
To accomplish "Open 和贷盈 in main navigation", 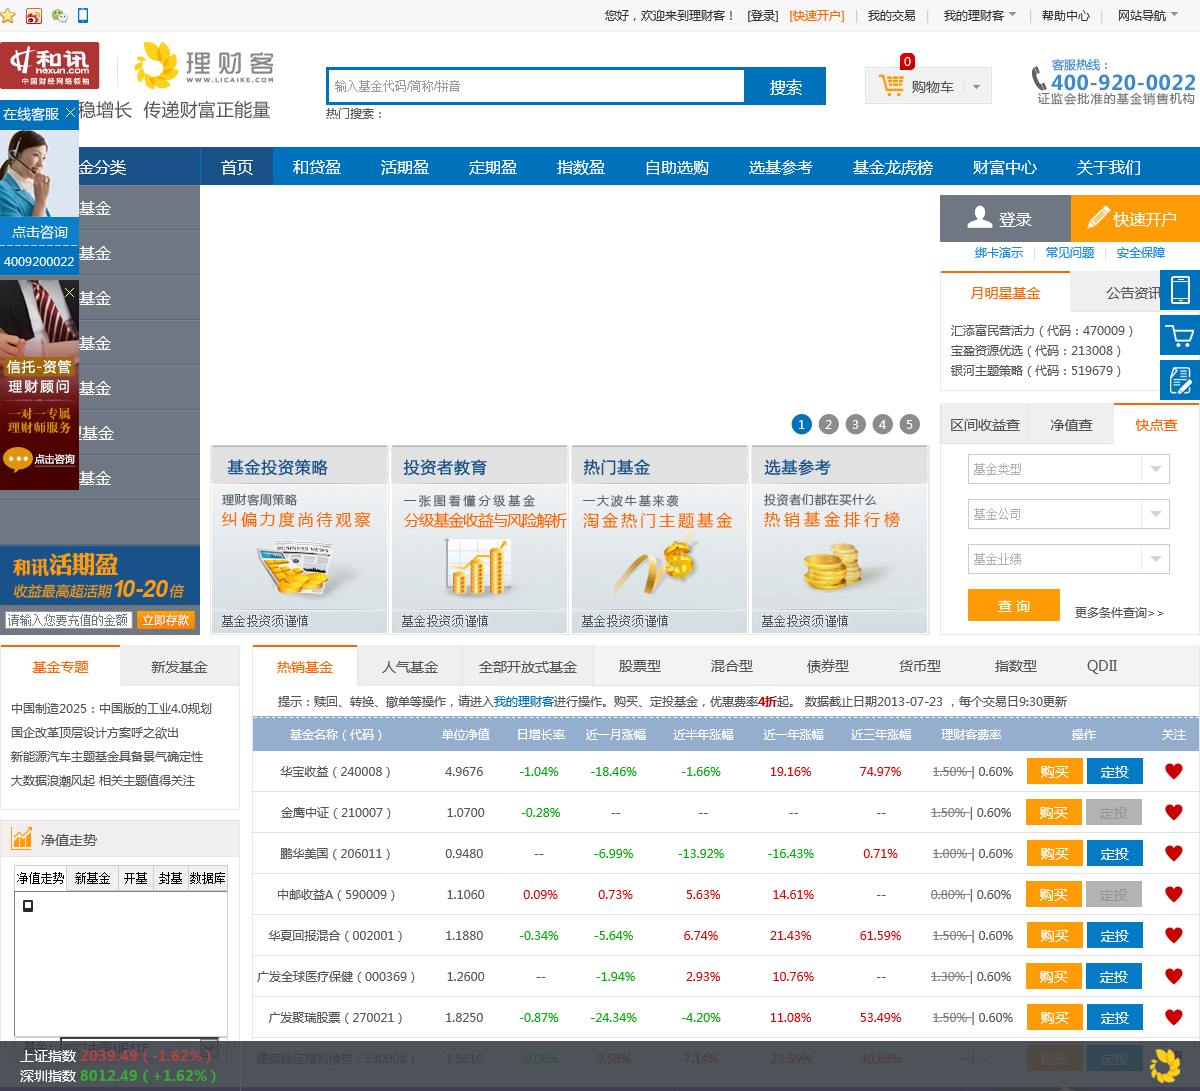I will click(317, 167).
